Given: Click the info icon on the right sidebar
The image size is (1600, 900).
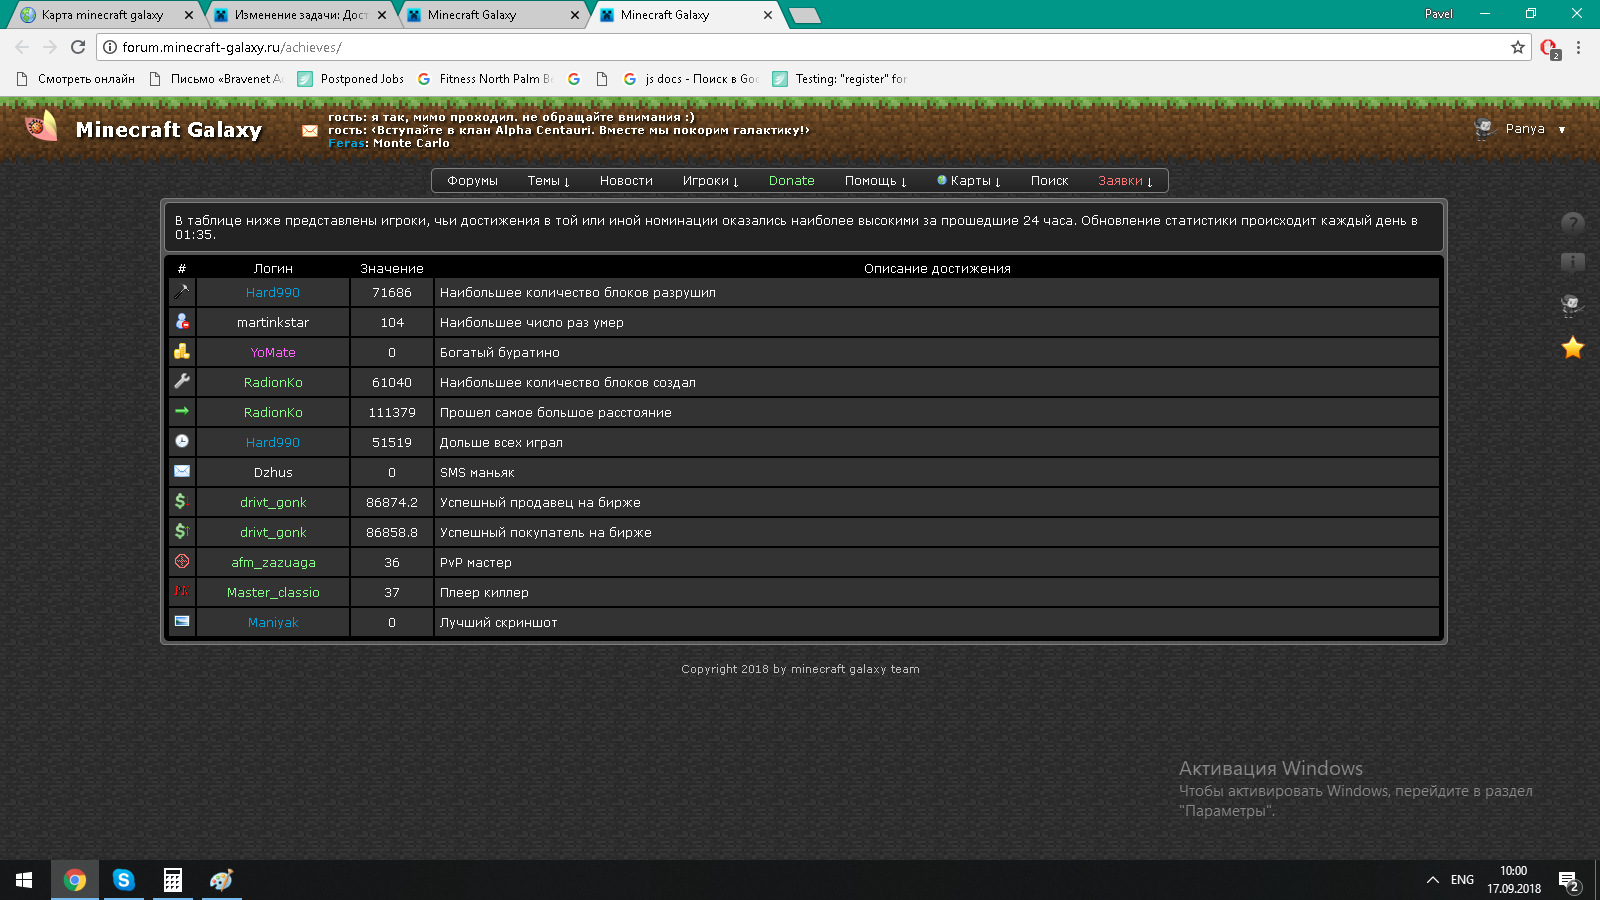Looking at the screenshot, I should pos(1573,263).
